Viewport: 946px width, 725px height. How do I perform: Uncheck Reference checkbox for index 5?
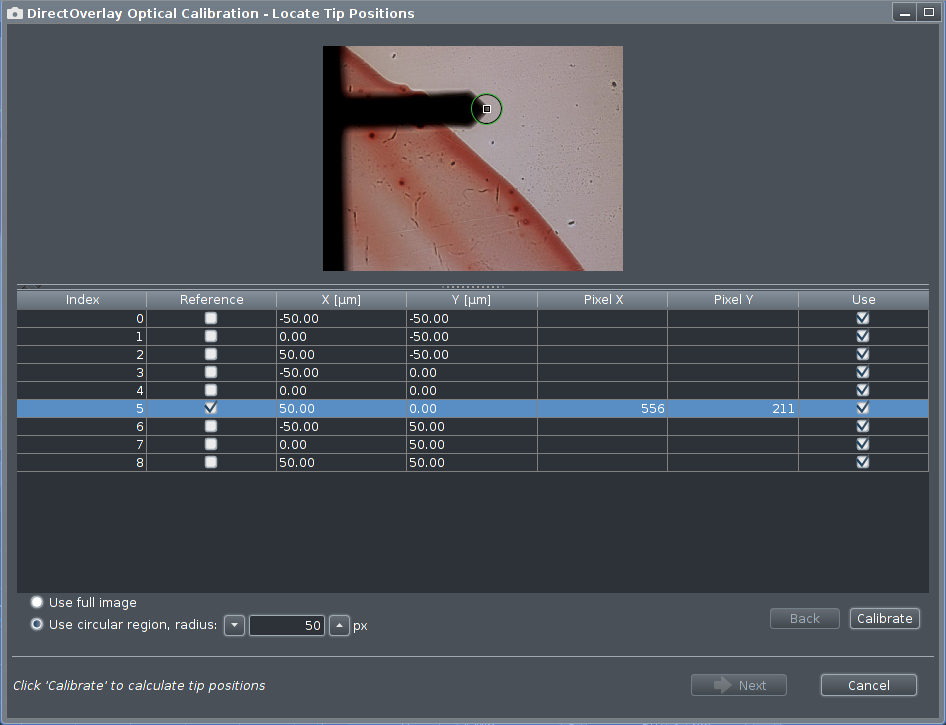(211, 408)
